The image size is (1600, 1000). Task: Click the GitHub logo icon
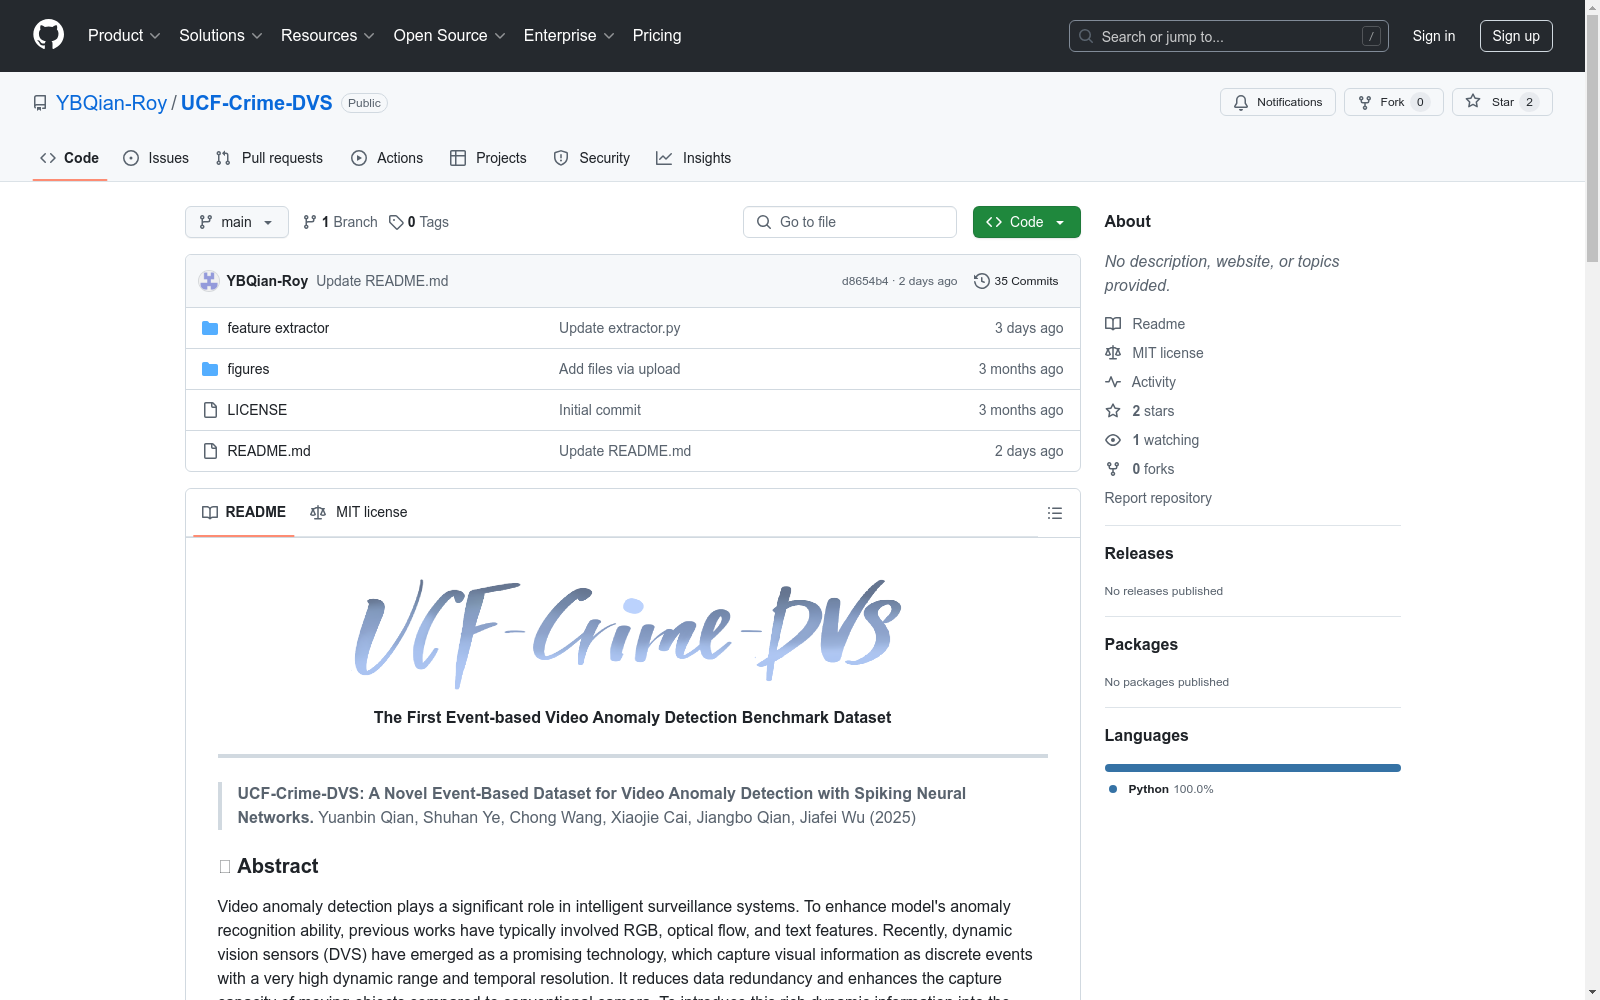click(48, 35)
